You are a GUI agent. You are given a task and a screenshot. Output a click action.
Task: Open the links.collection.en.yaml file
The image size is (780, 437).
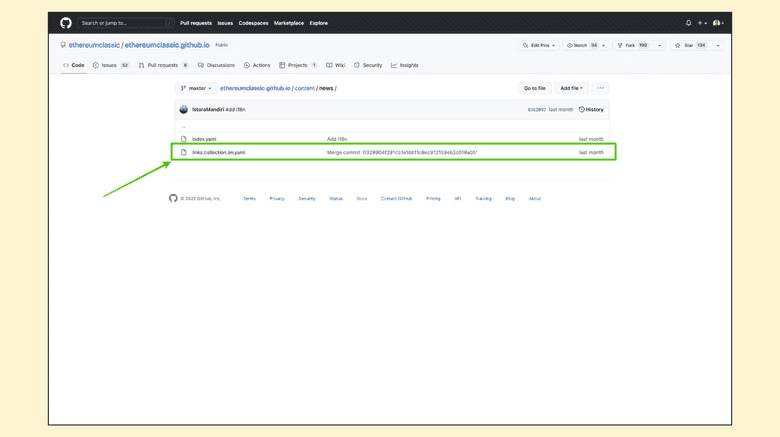tap(218, 152)
